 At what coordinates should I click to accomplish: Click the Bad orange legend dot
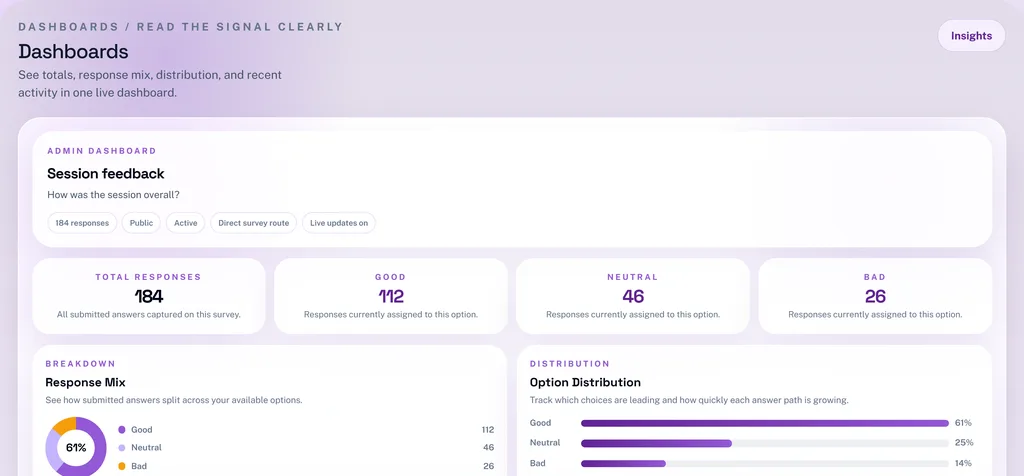[121, 466]
